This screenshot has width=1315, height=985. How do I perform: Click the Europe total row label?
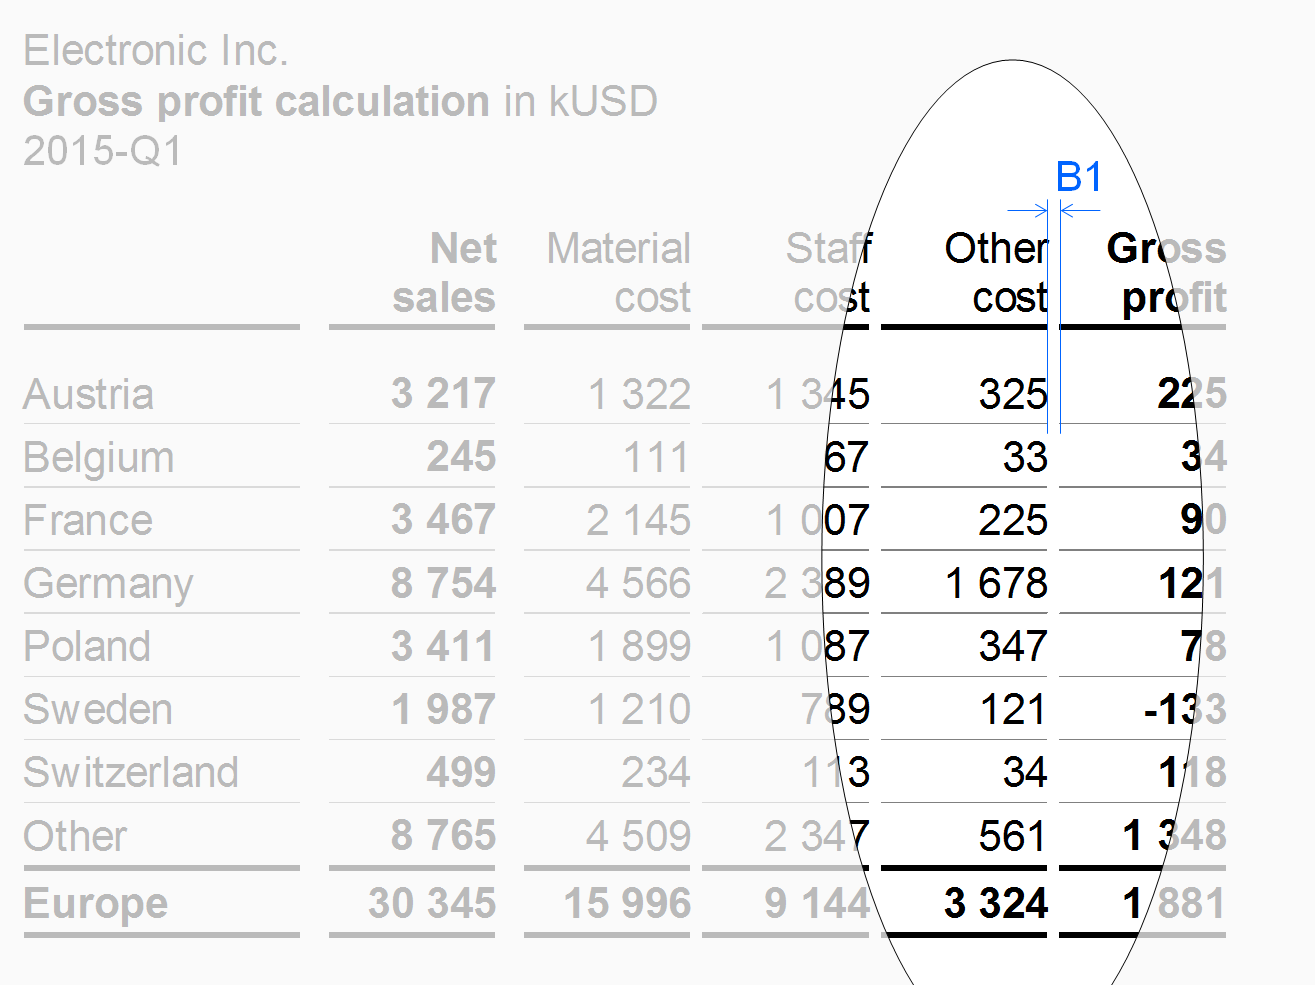point(96,904)
